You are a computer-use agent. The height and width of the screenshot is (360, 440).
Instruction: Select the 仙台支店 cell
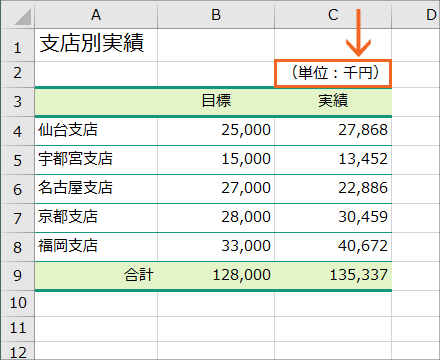pos(96,131)
